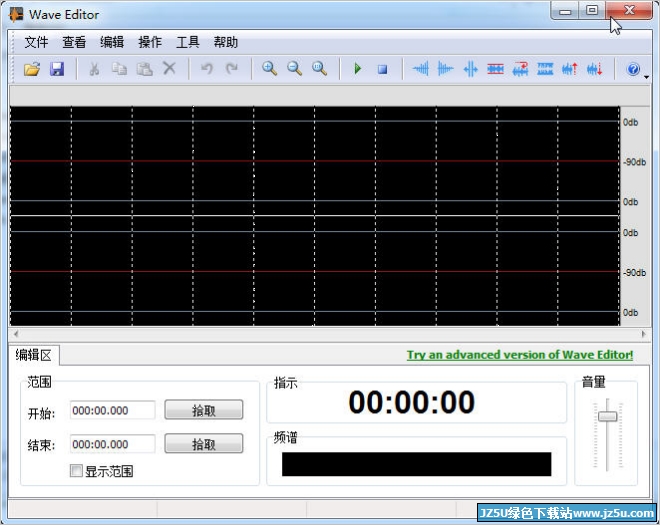Expand the toolbar options arrow
This screenshot has height=525, width=660.
click(x=646, y=77)
